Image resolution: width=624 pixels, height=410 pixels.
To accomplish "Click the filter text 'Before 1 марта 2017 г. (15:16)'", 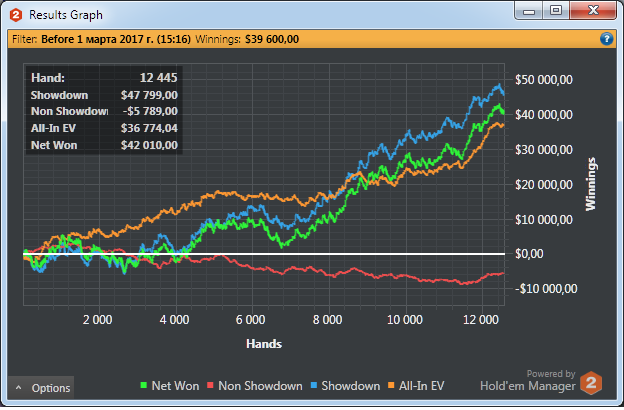I will (x=116, y=39).
